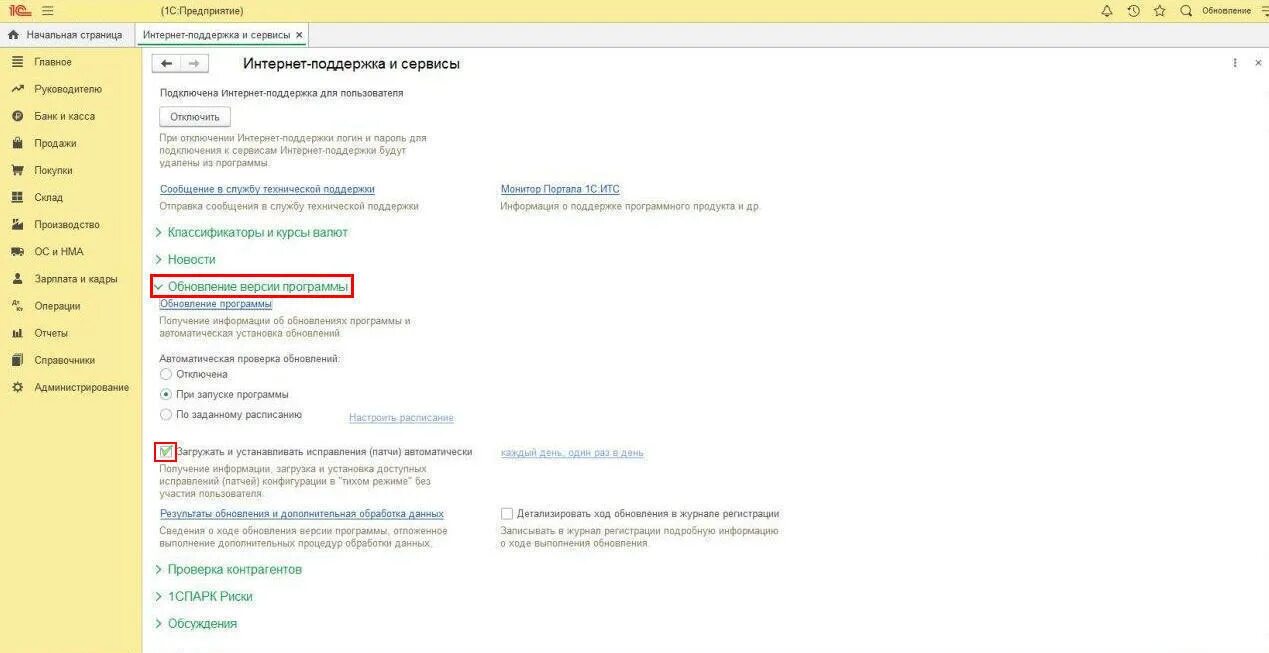
Task: Open Результаты обновления и дополнительная обработка данных
Action: 302,514
